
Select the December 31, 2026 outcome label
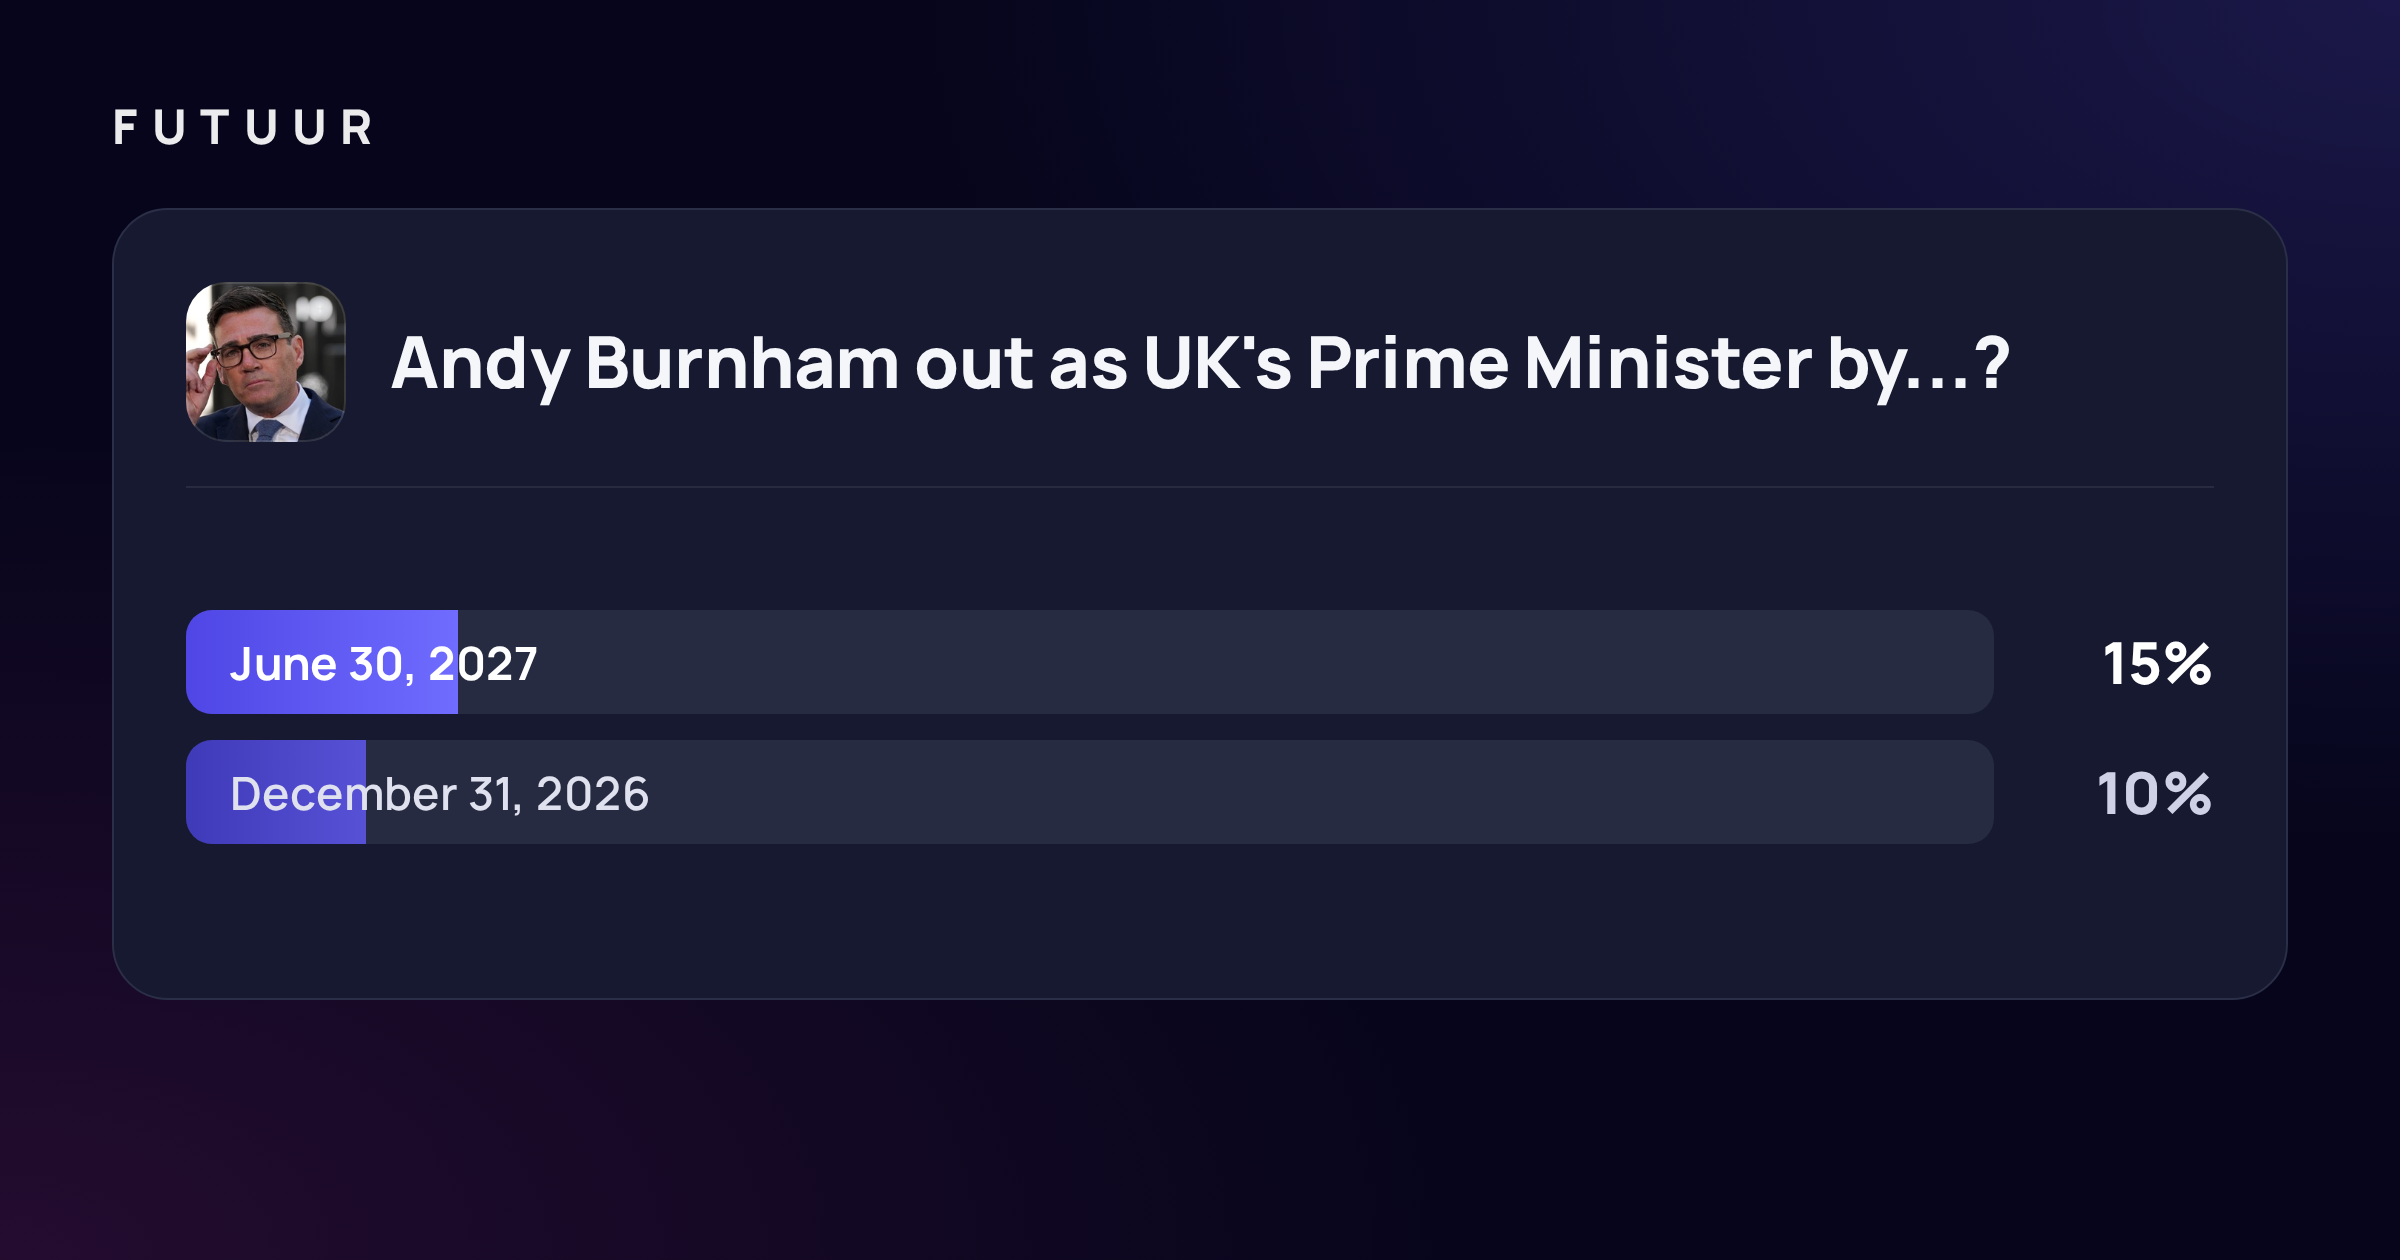440,794
